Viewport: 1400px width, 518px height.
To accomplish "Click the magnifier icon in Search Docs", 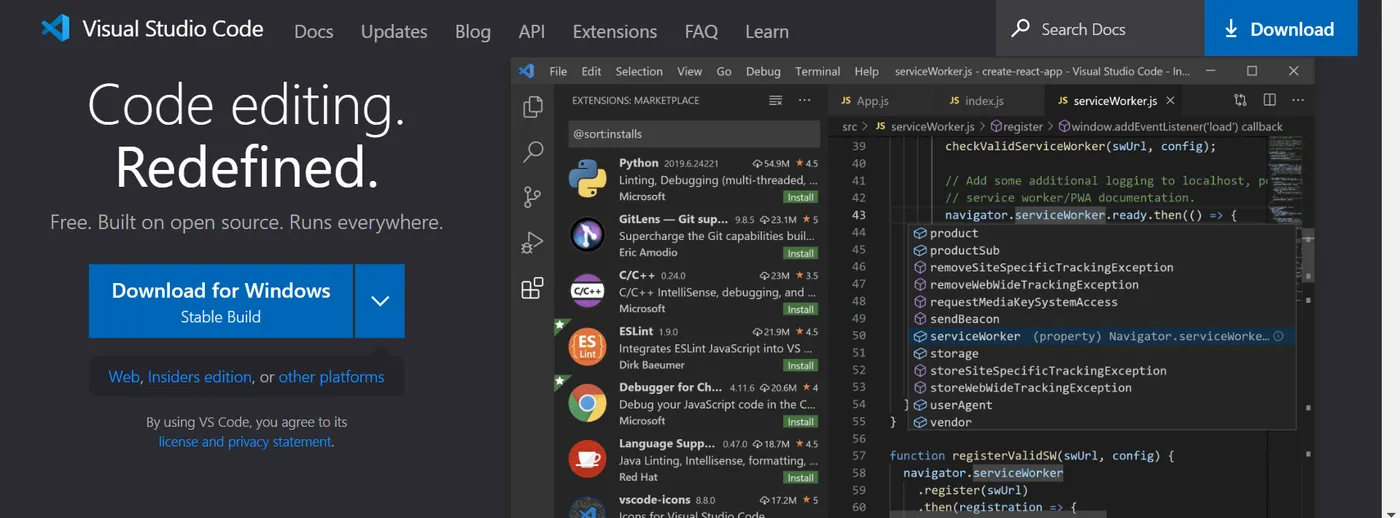I will tap(1020, 28).
